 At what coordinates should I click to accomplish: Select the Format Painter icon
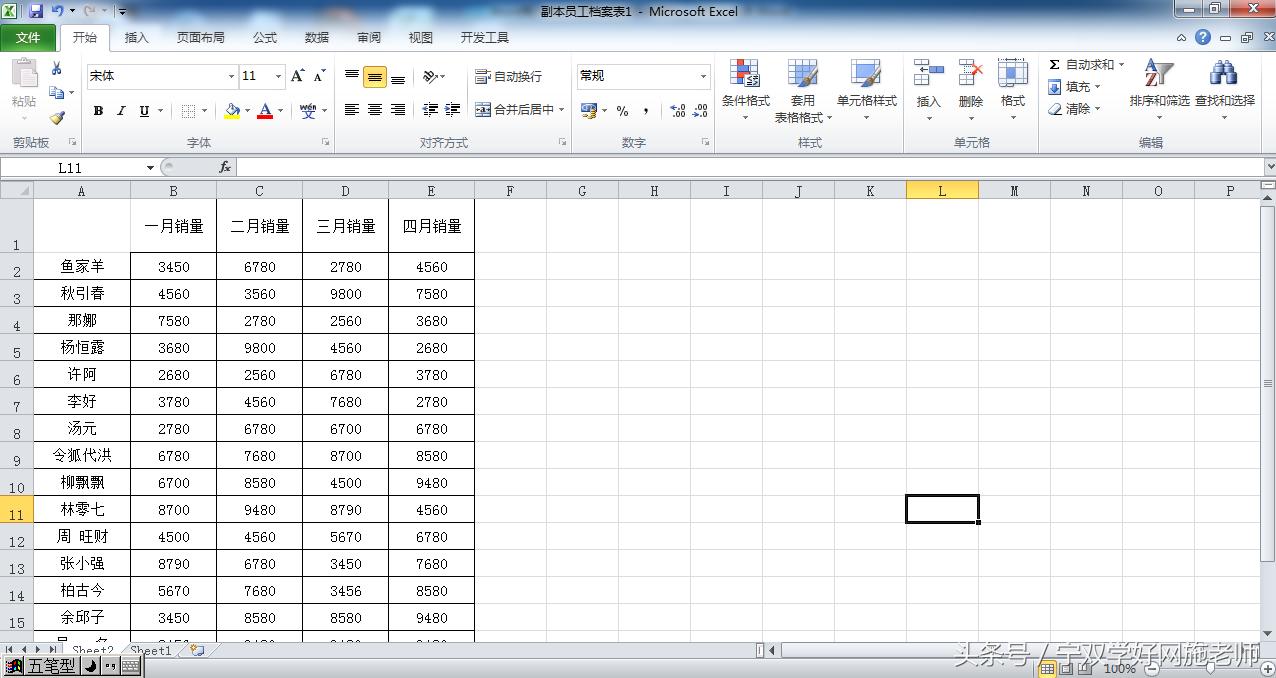click(59, 116)
